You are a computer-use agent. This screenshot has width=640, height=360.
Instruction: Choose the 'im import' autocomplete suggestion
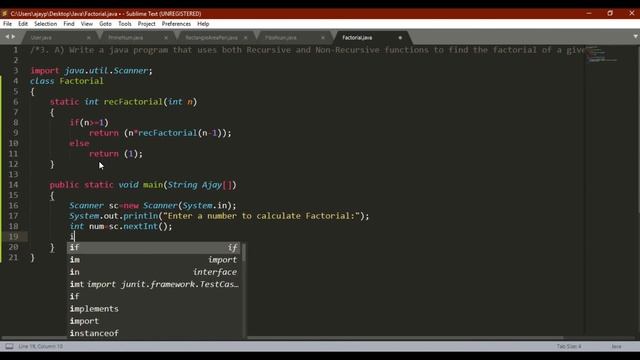coord(153,260)
